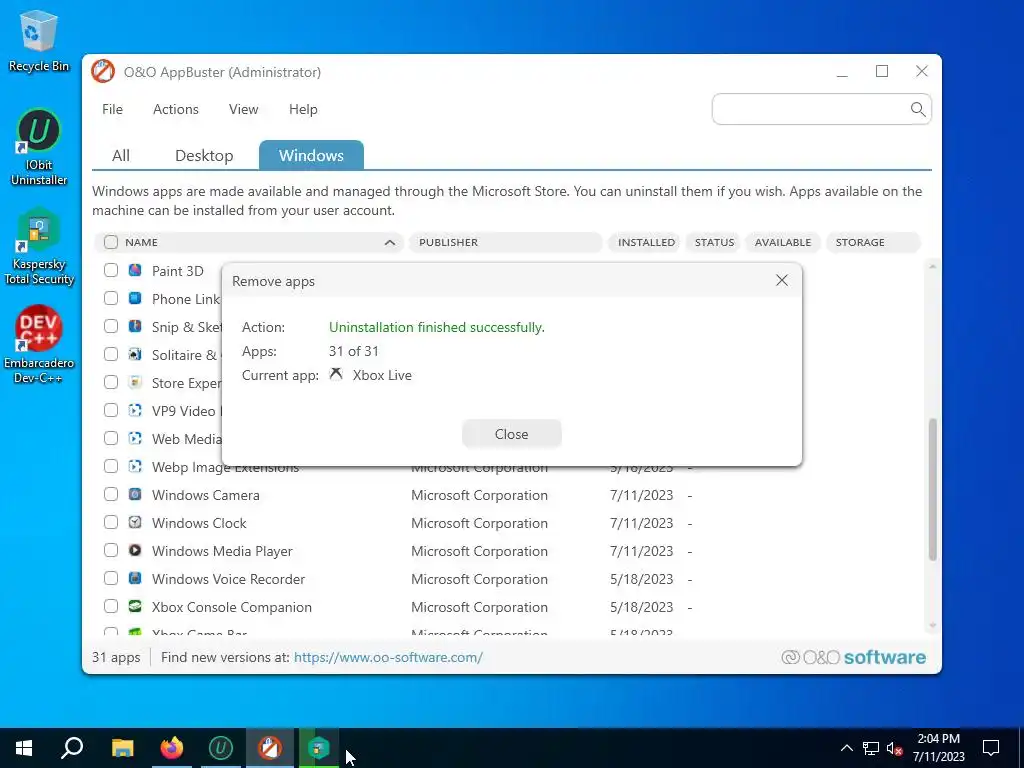The width and height of the screenshot is (1024, 768).
Task: Click the taskbar clock and date
Action: click(939, 748)
